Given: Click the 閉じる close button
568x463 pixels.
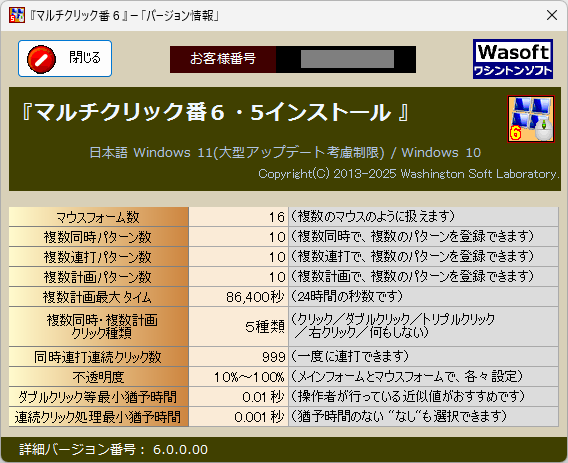Looking at the screenshot, I should point(65,58).
